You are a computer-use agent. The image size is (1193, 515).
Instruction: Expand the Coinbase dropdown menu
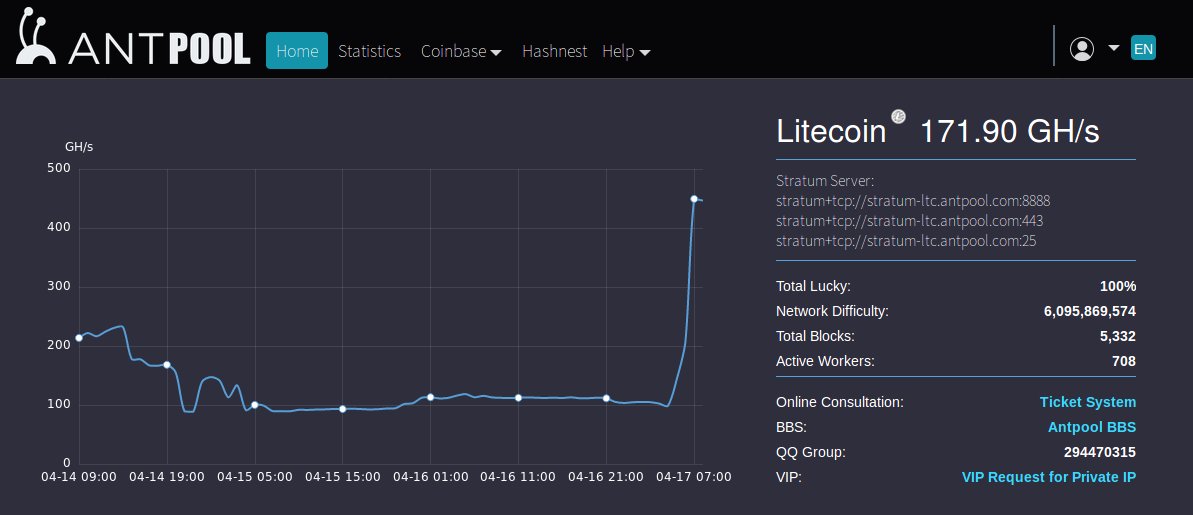461,51
